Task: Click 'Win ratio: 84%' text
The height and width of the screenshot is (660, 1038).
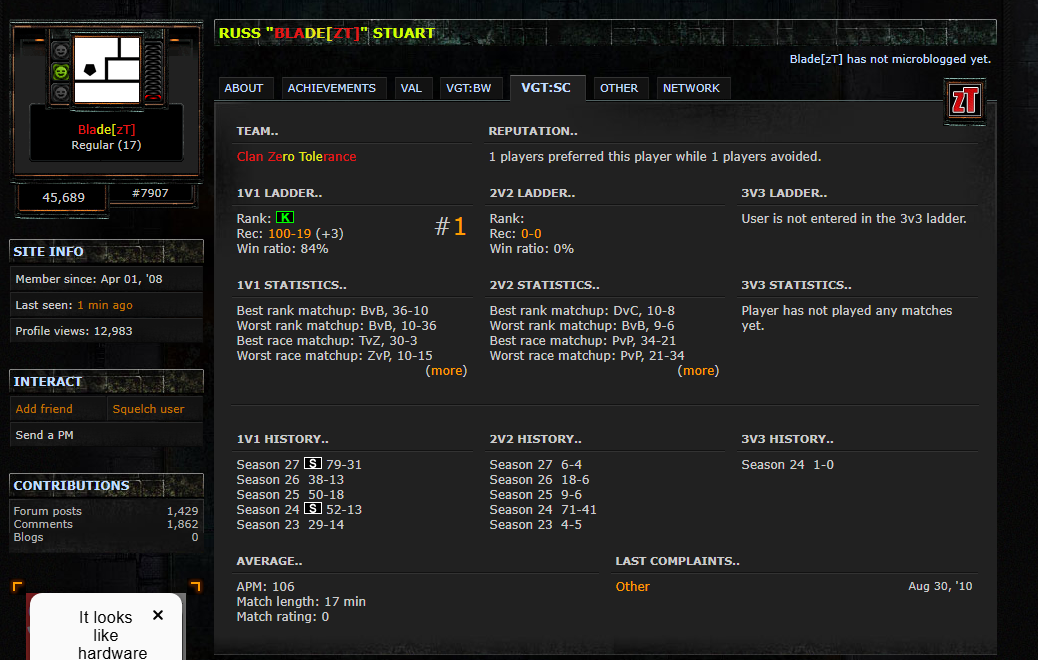Action: point(282,249)
